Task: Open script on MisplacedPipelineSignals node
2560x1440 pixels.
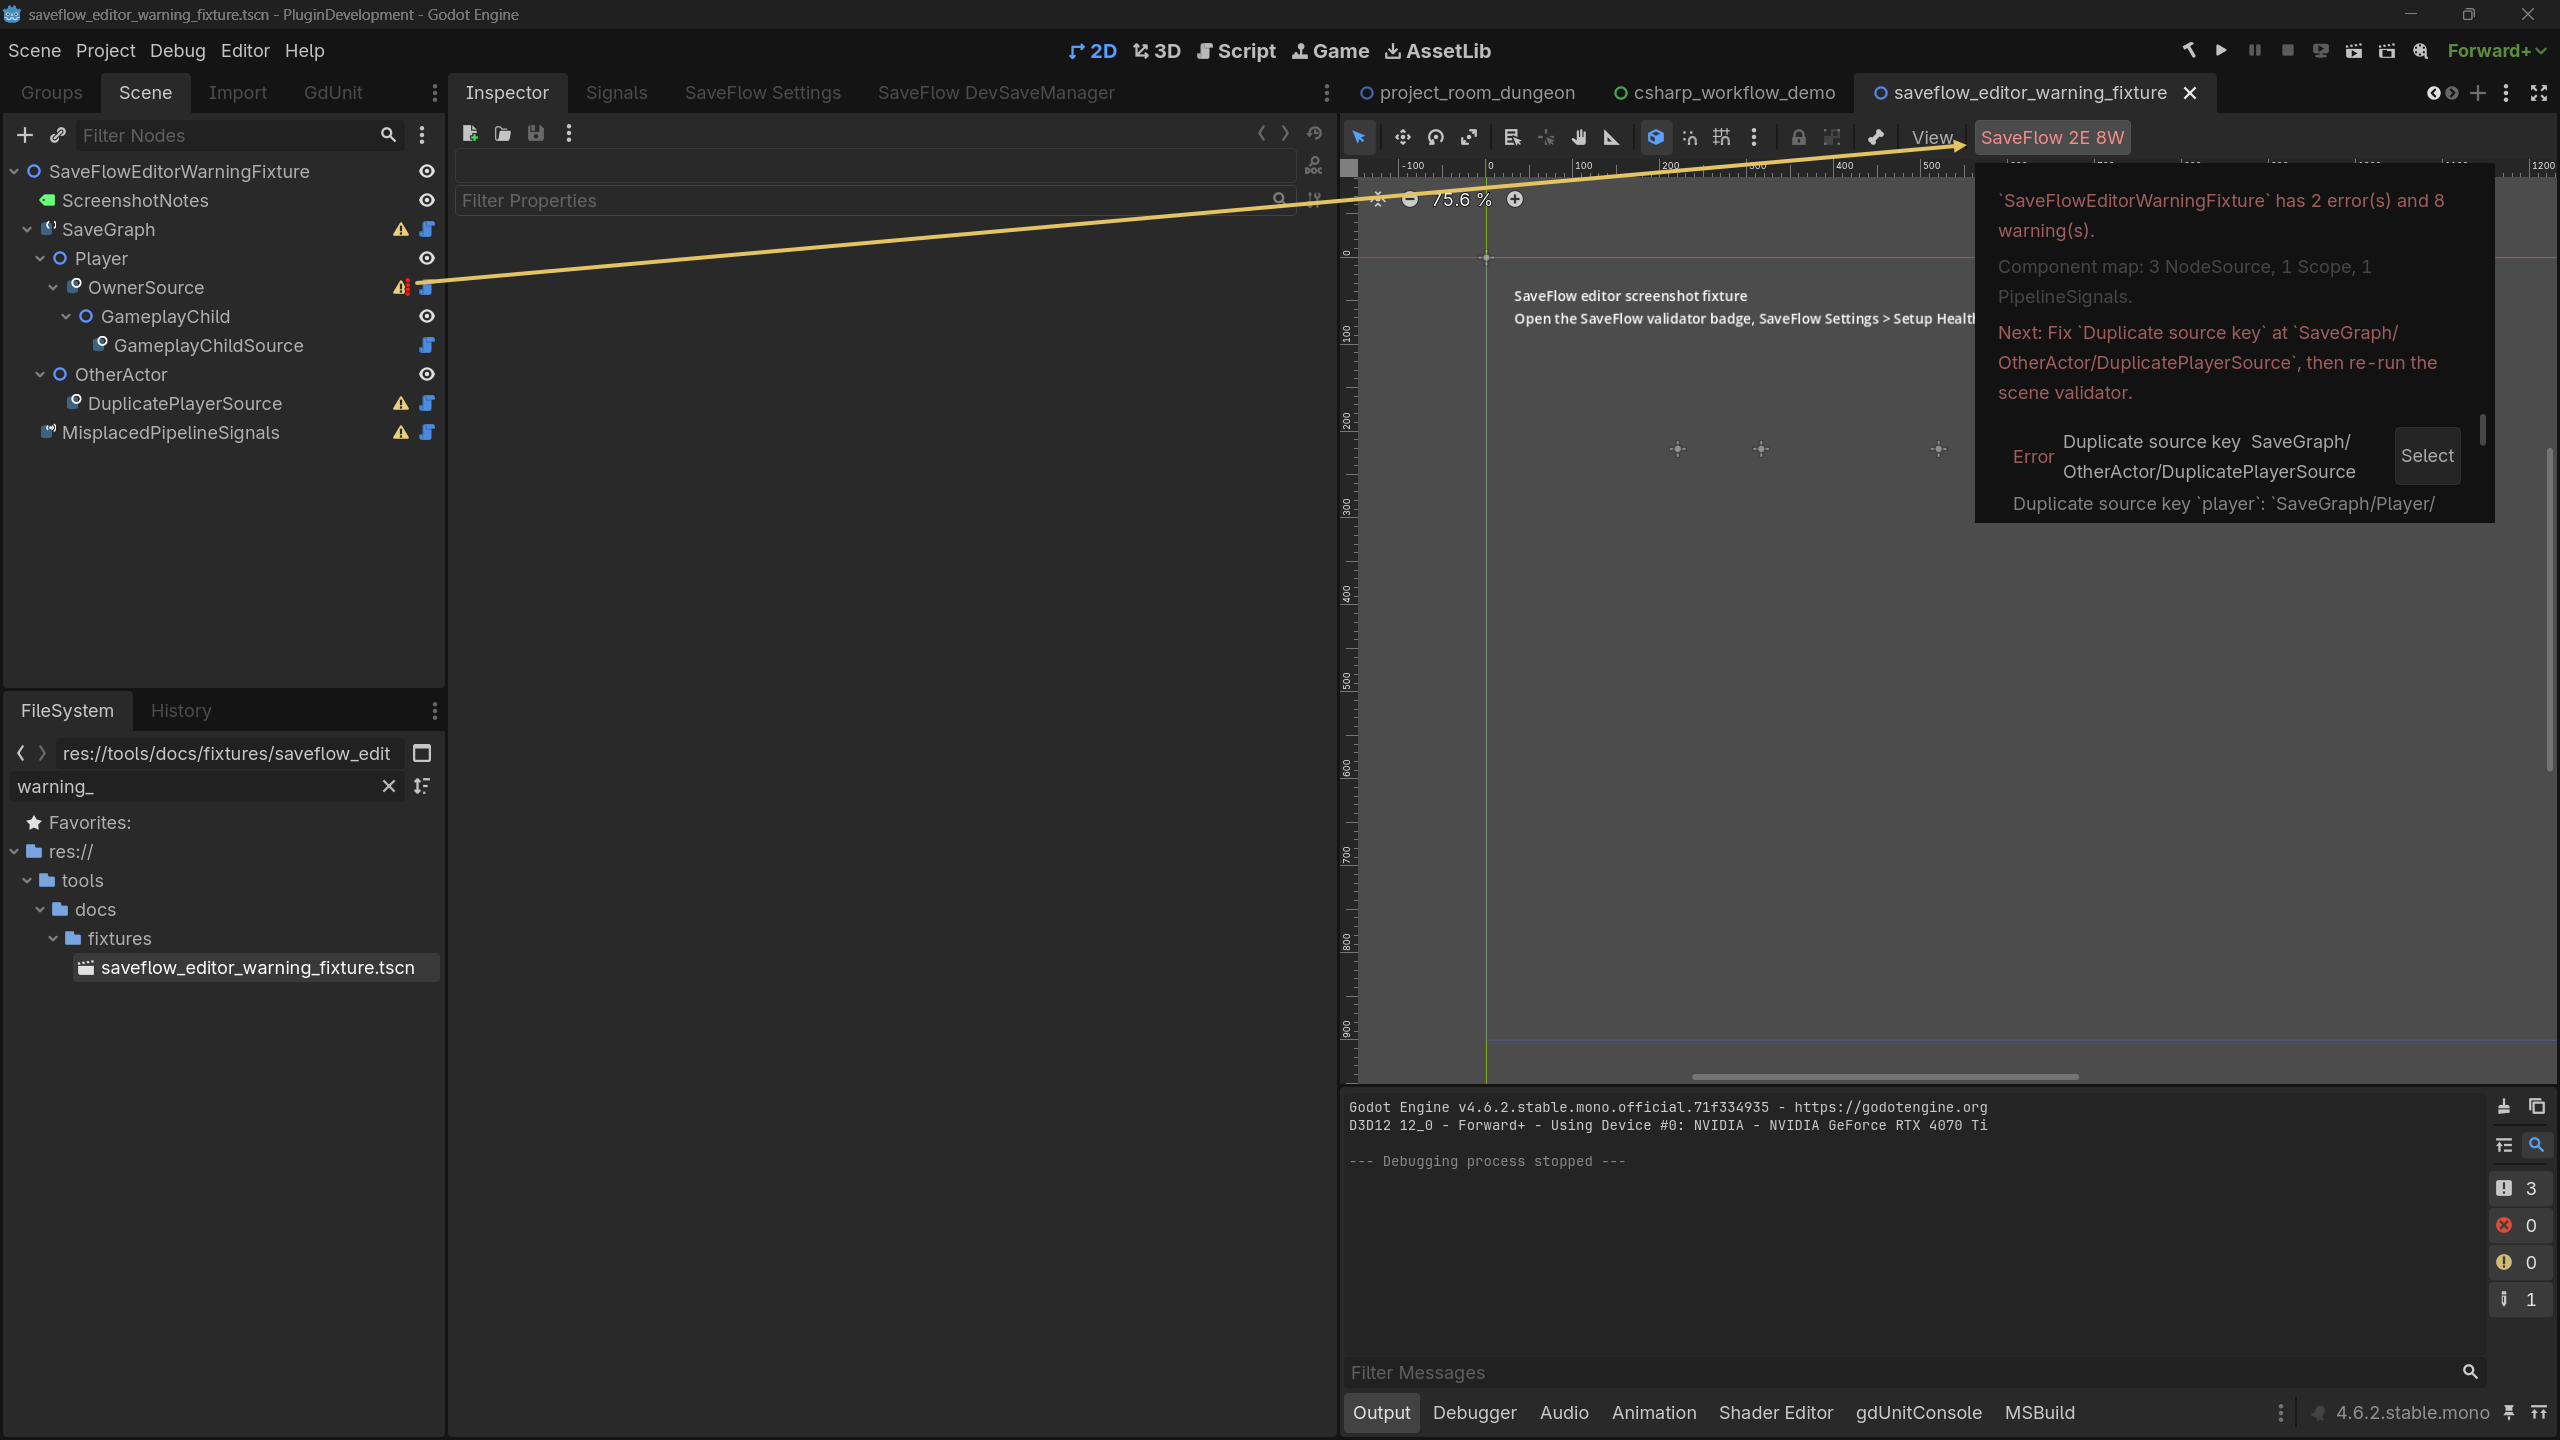Action: [x=427, y=433]
